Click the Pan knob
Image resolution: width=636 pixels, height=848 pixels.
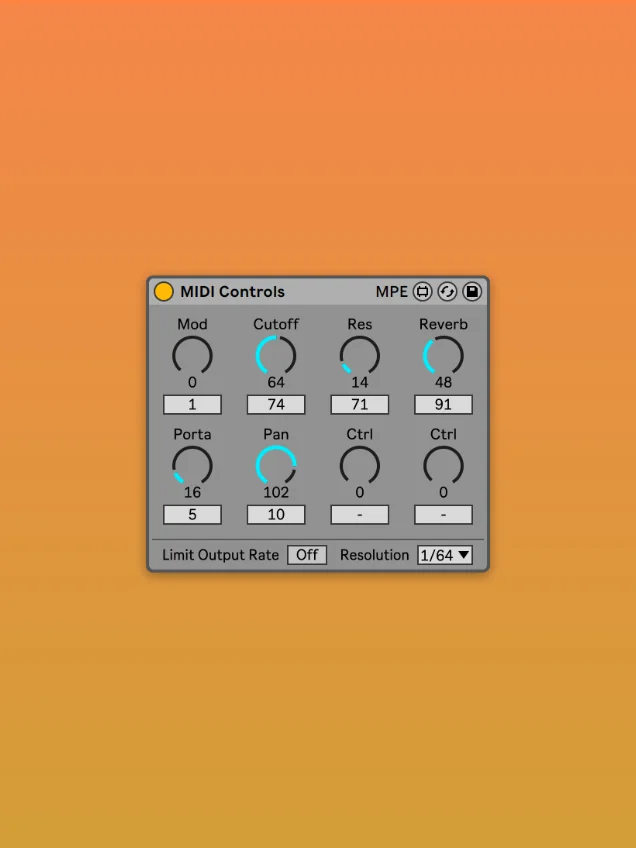(276, 466)
